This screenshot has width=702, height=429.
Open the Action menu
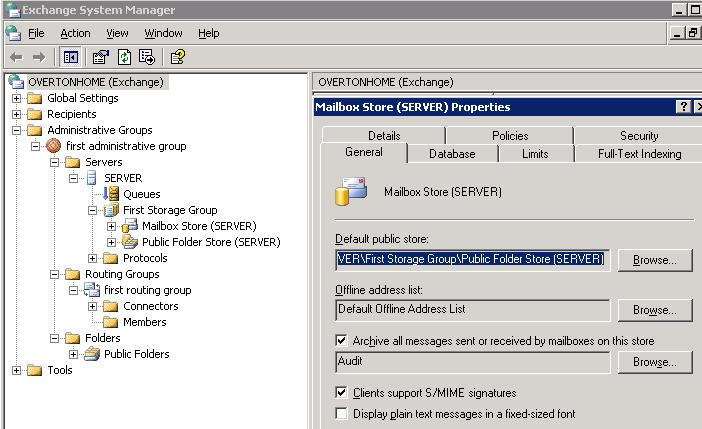pyautogui.click(x=75, y=33)
